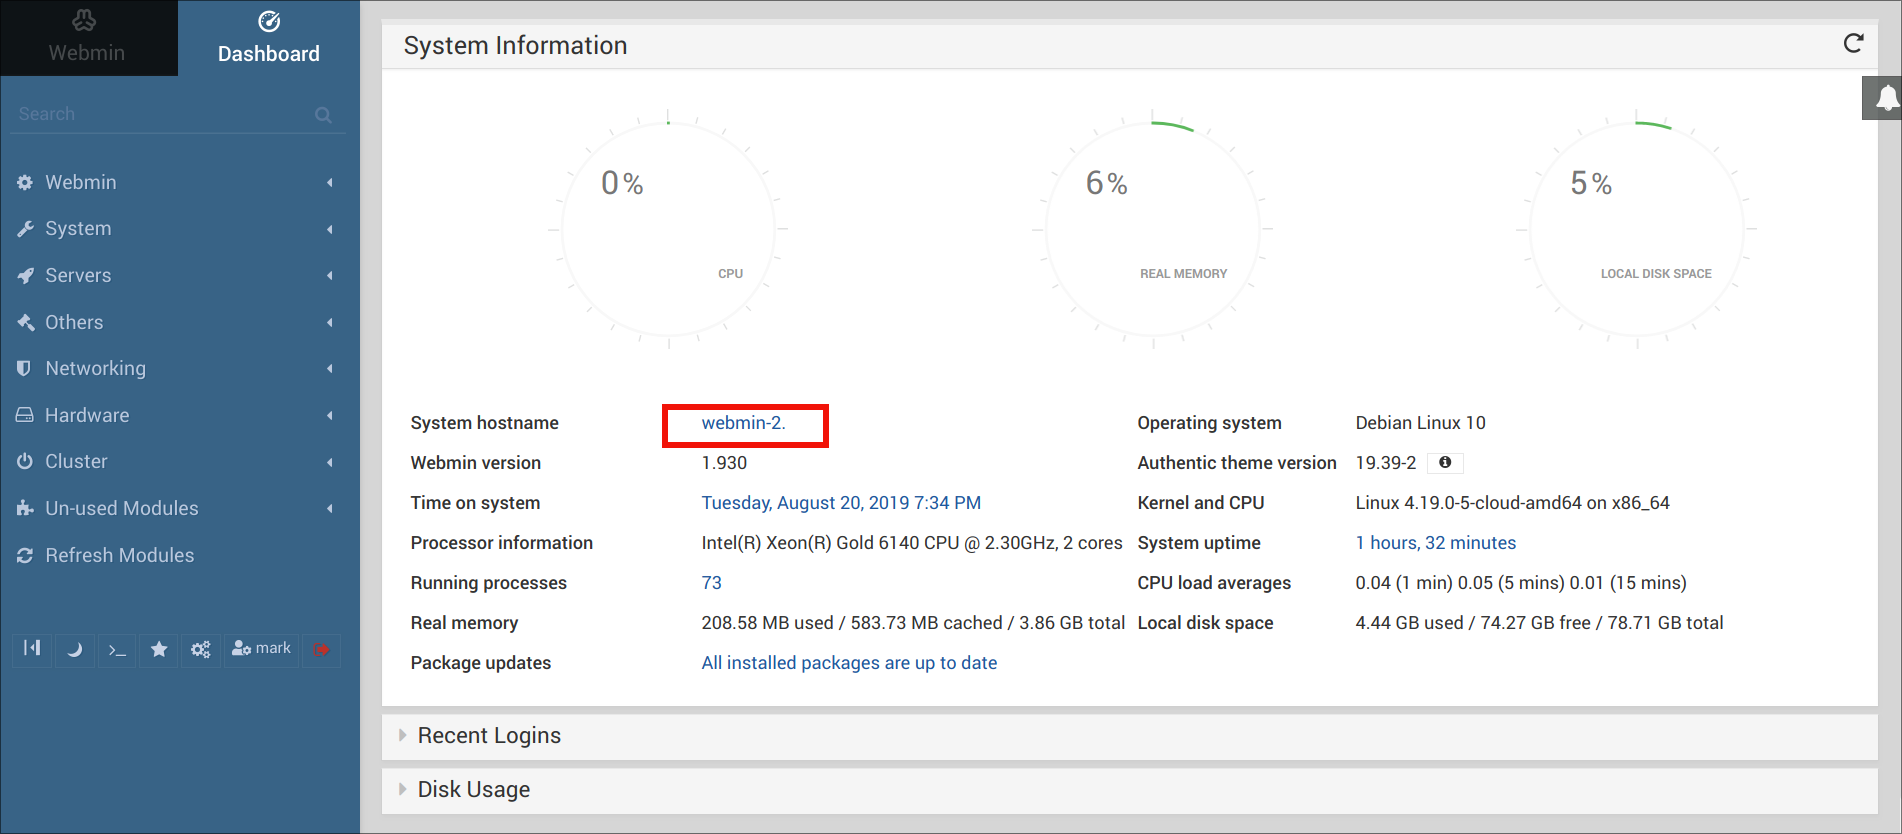
Task: Click the caret arrow on the Networking row
Action: [x=329, y=368]
